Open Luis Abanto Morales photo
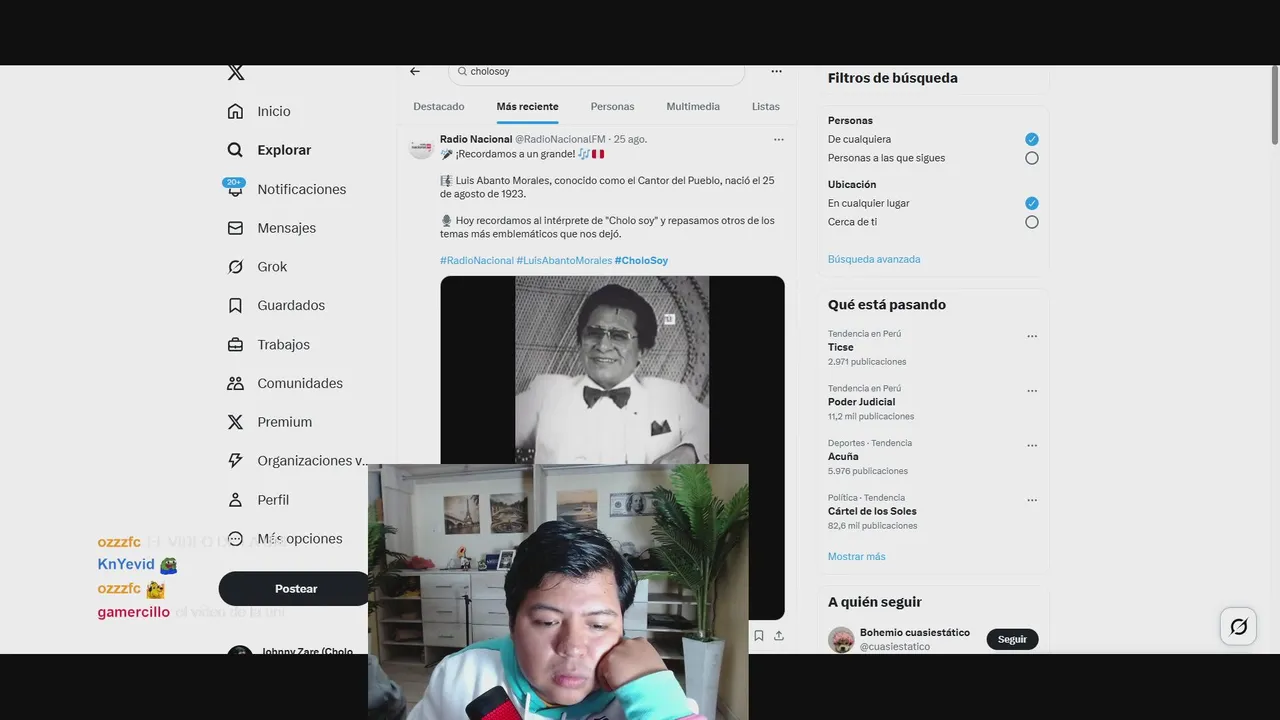The image size is (1280, 720). pyautogui.click(x=612, y=370)
